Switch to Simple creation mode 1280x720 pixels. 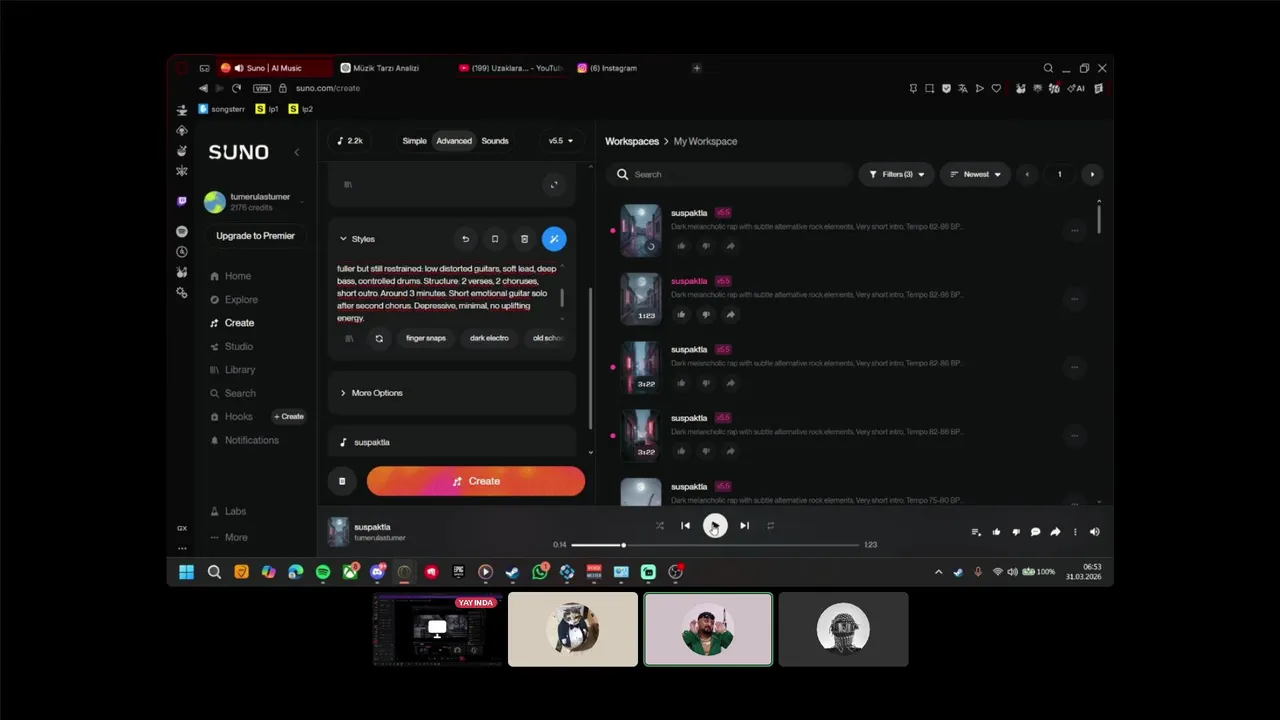coord(414,141)
